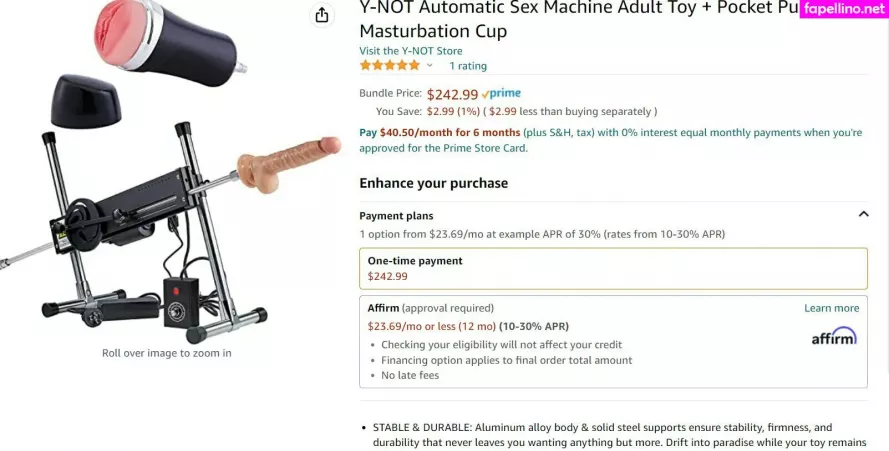Click the share icon beside product image
Image resolution: width=889 pixels, height=451 pixels.
tap(321, 15)
